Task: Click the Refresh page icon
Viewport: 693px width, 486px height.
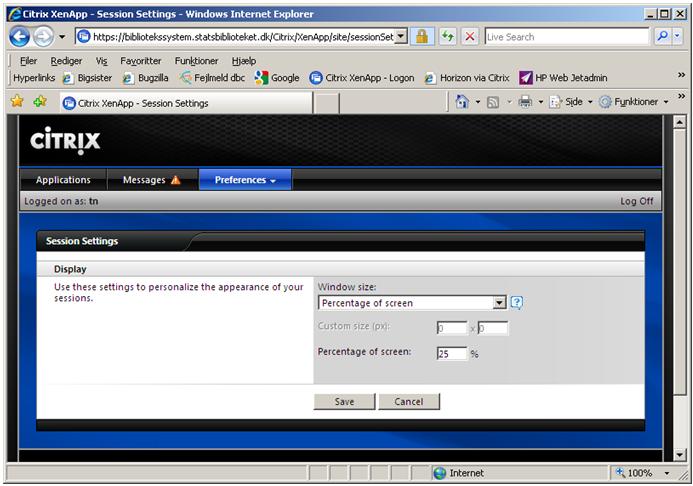Action: pyautogui.click(x=447, y=36)
